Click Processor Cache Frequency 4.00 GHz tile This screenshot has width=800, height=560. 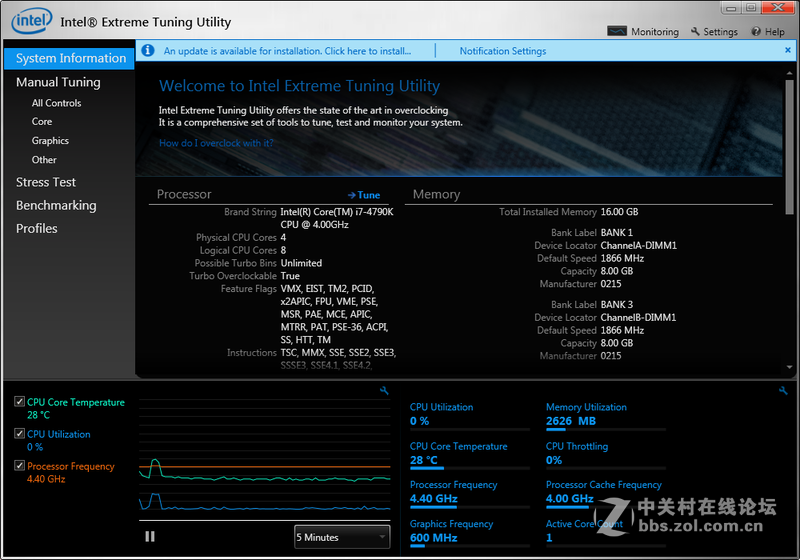pos(606,493)
